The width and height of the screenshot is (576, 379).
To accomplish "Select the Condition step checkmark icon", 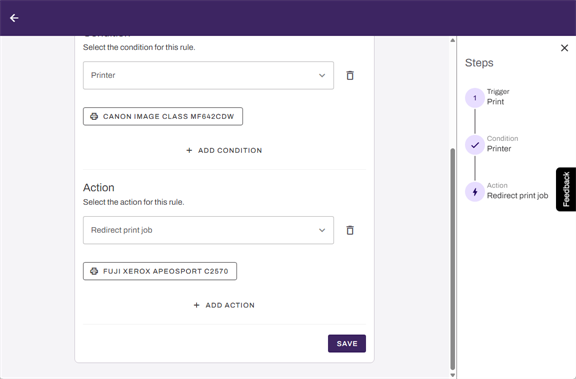I will pos(475,145).
